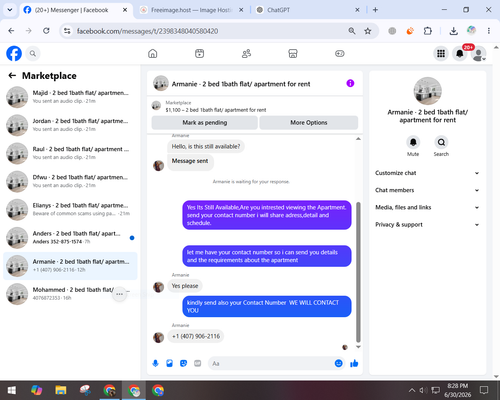The width and height of the screenshot is (500, 400).
Task: Open Jordan conversation in list
Action: point(70,125)
